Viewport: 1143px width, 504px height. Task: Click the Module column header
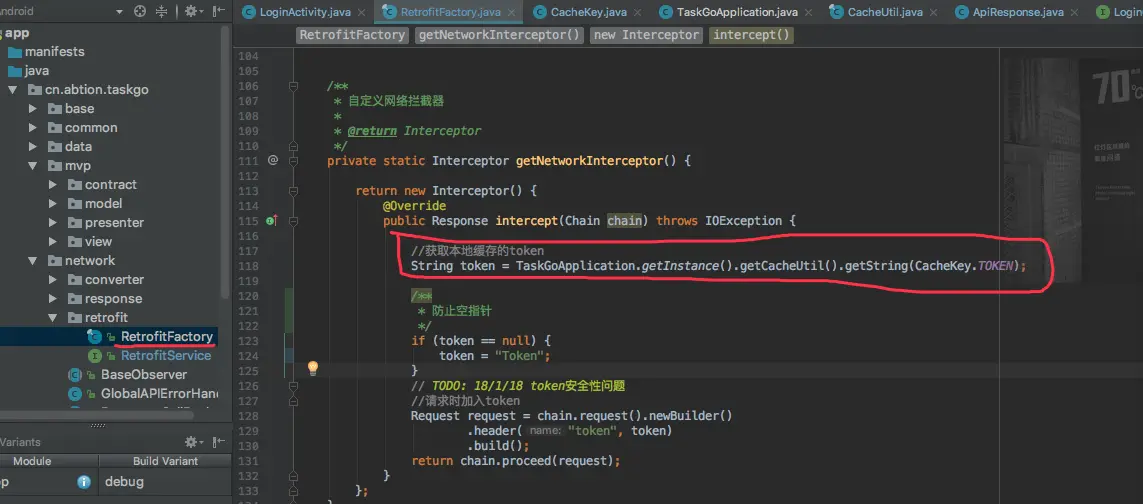click(32, 462)
